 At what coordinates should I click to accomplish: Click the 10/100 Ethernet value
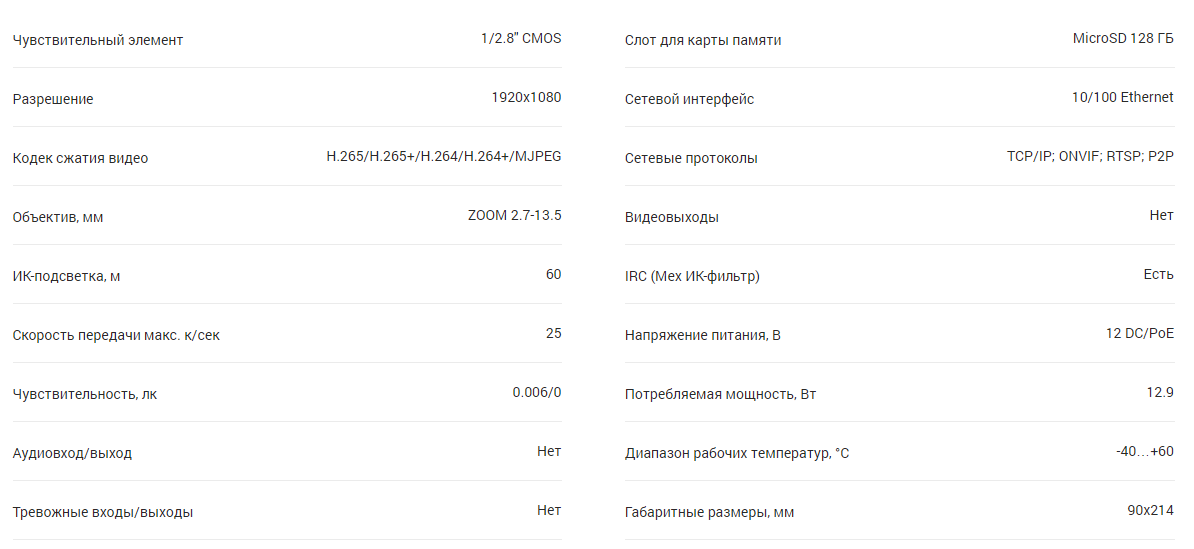pos(1122,98)
